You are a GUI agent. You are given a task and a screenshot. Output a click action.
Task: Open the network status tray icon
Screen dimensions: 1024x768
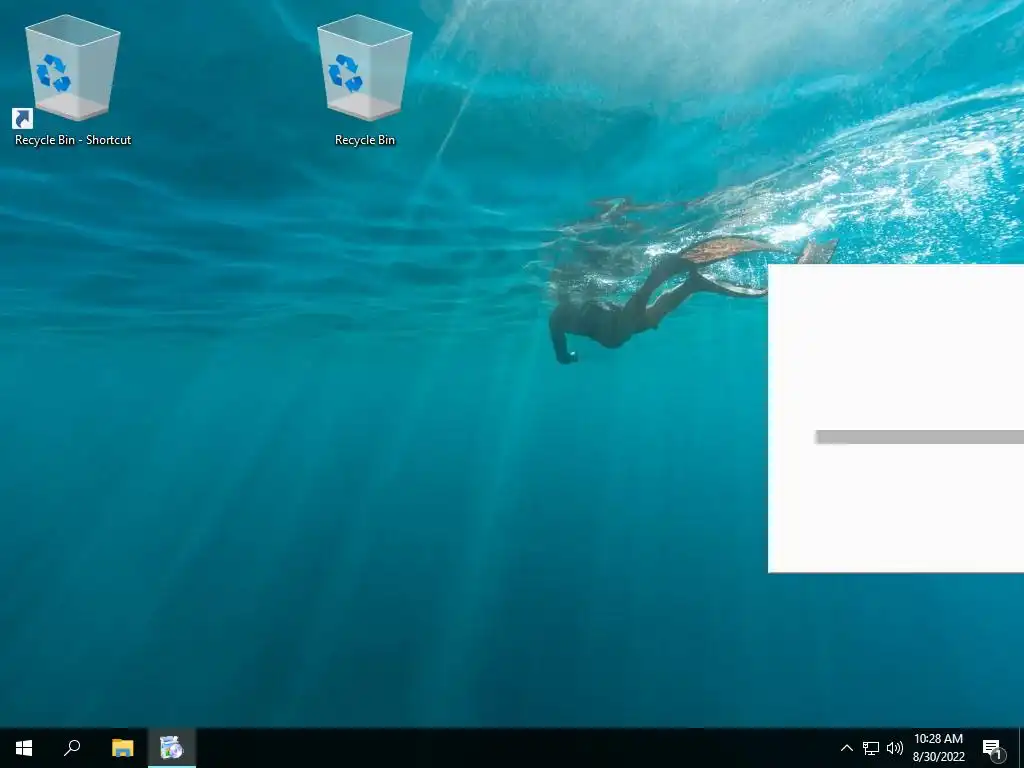(871, 748)
